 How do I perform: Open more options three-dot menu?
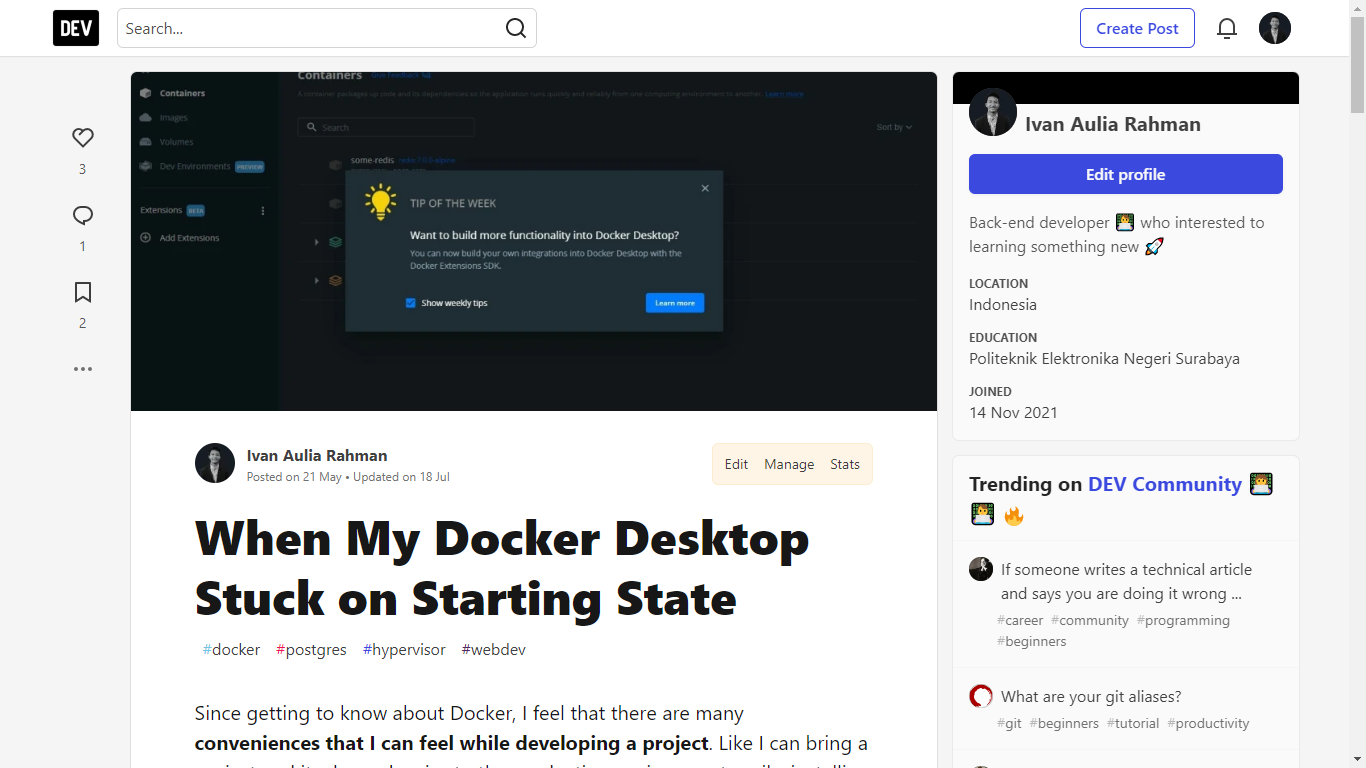pyautogui.click(x=83, y=369)
